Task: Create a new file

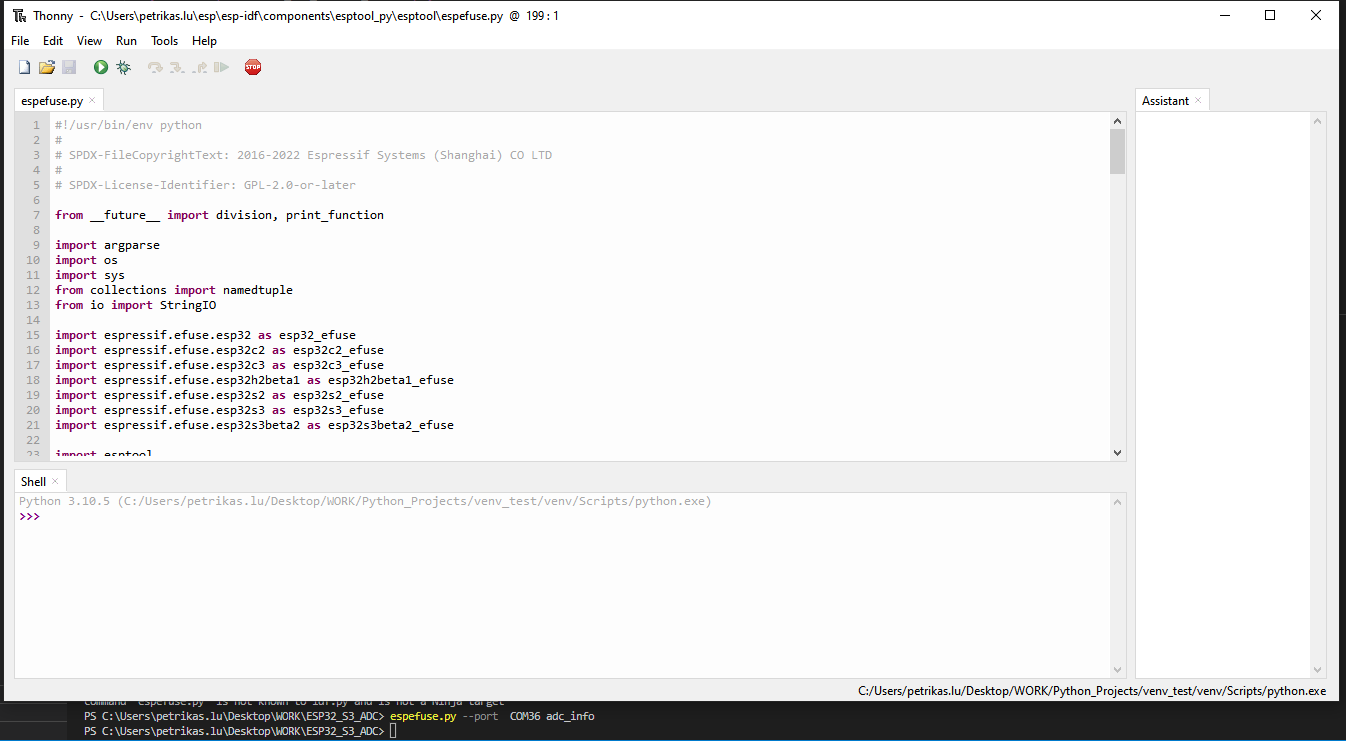Action: pos(23,66)
